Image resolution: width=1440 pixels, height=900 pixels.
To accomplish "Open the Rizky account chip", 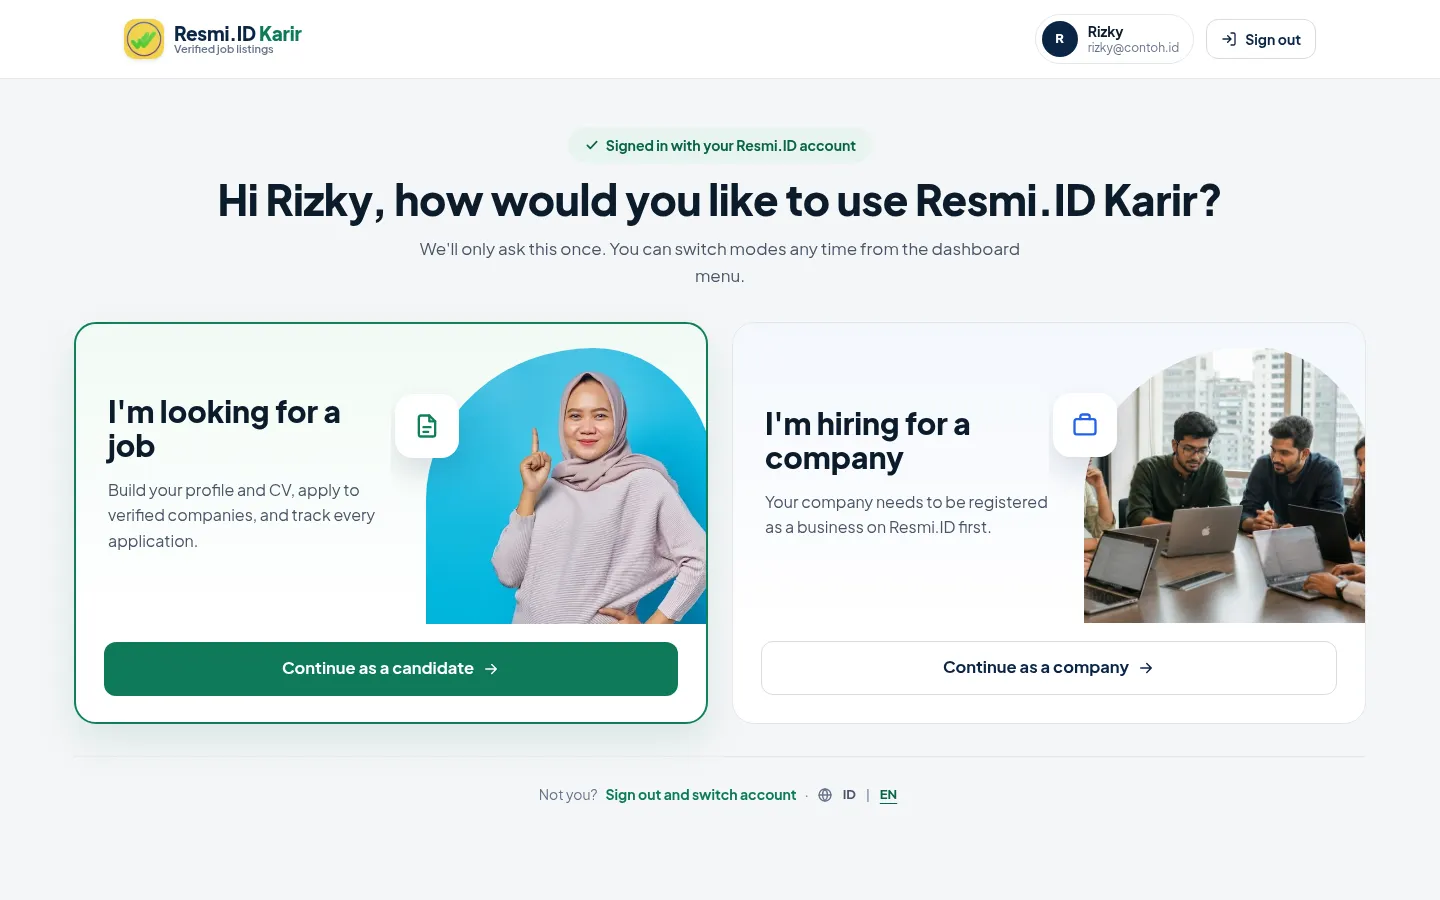I will click(1114, 39).
